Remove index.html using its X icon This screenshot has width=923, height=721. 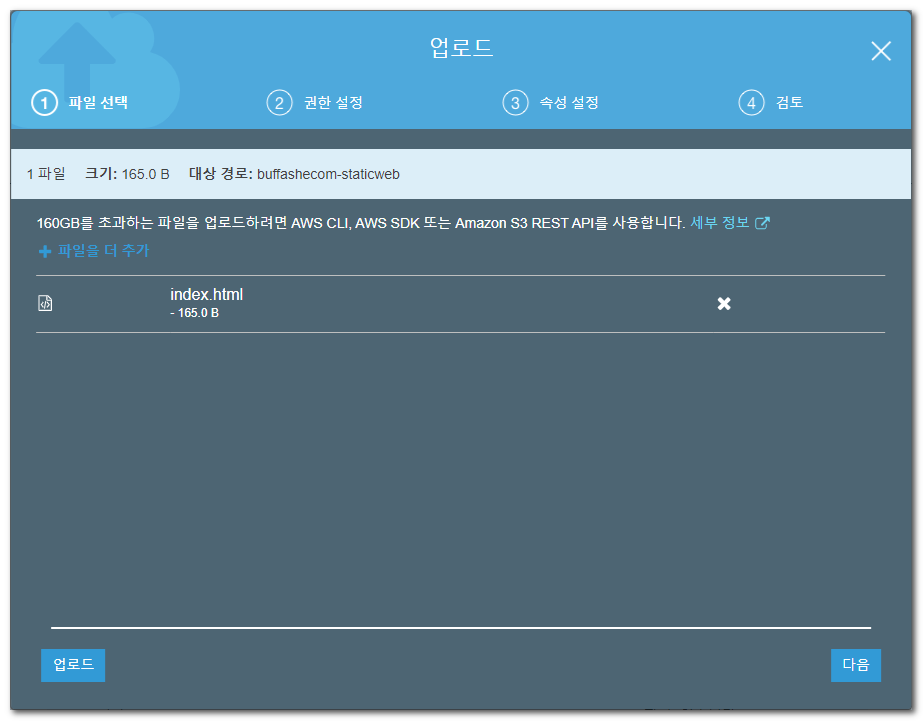point(724,304)
